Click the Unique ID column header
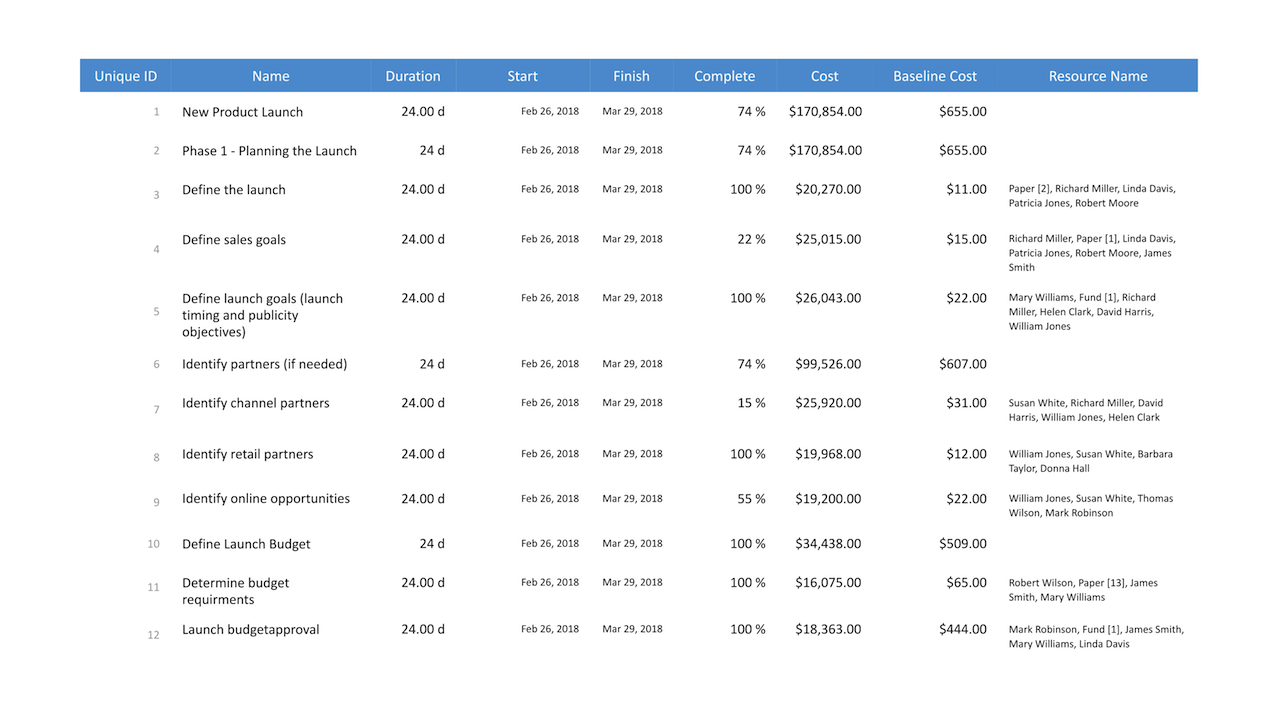The height and width of the screenshot is (718, 1280). pos(125,76)
